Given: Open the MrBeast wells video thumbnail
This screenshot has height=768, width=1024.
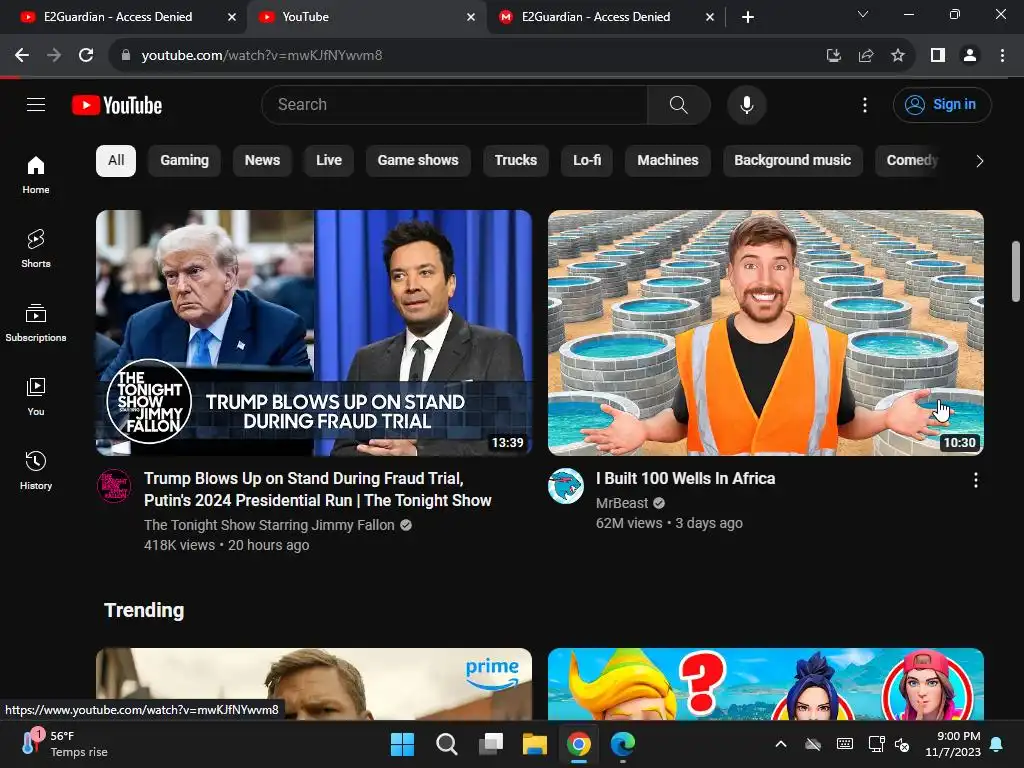Looking at the screenshot, I should [x=765, y=332].
